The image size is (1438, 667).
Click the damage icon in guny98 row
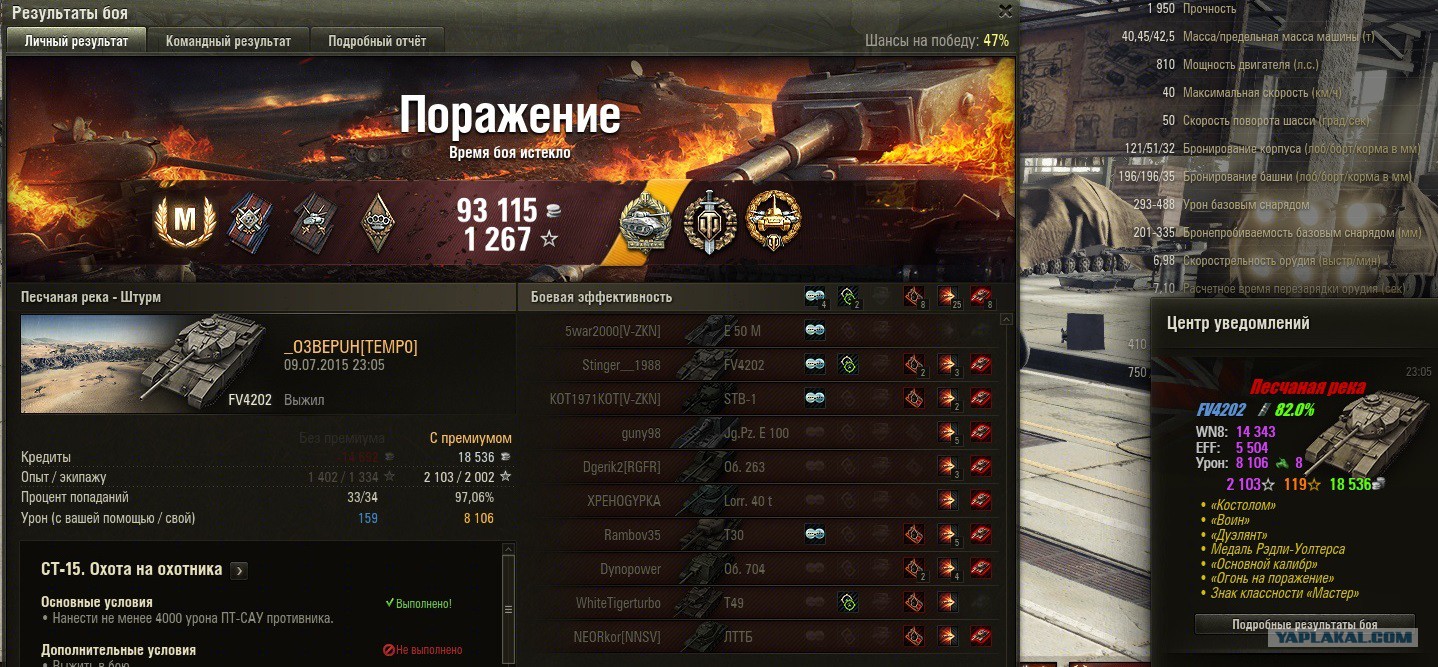(948, 433)
